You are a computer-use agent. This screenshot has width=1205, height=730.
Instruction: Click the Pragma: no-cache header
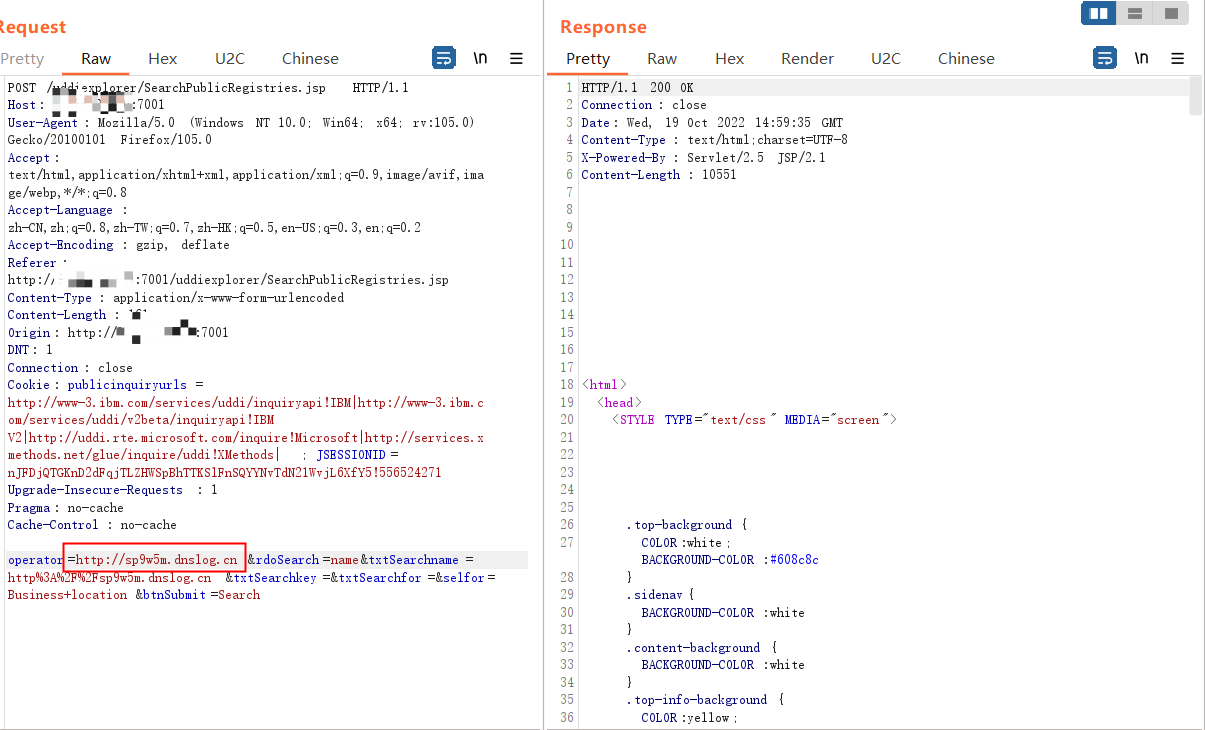tap(65, 508)
